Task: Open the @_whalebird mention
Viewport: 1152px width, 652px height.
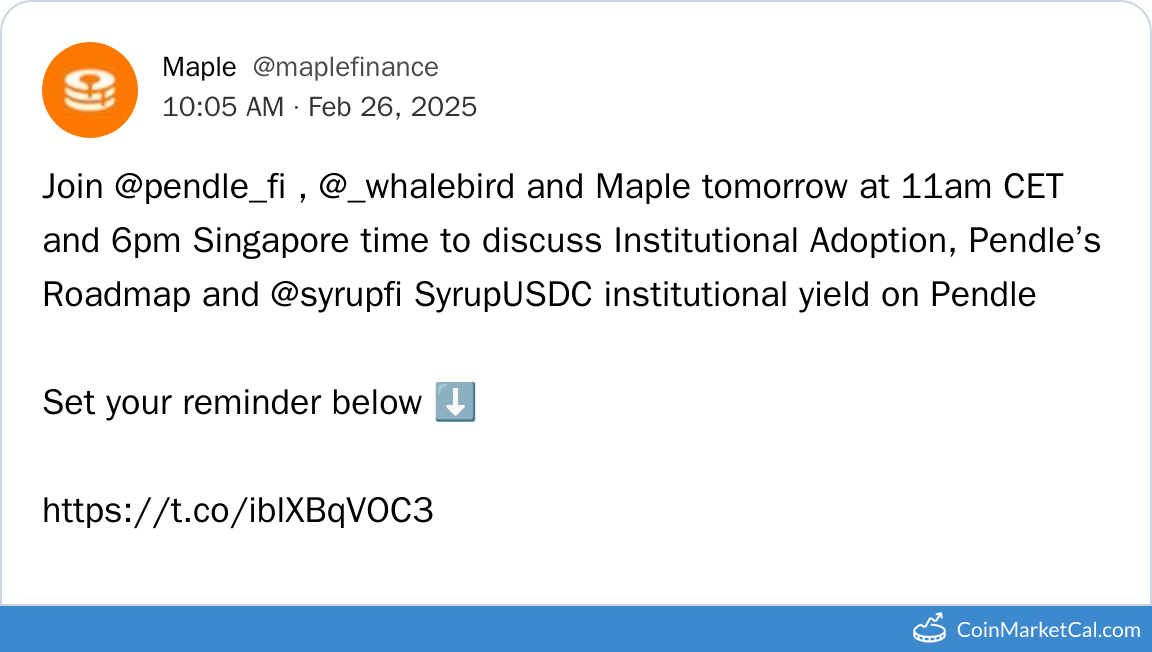Action: pos(418,187)
